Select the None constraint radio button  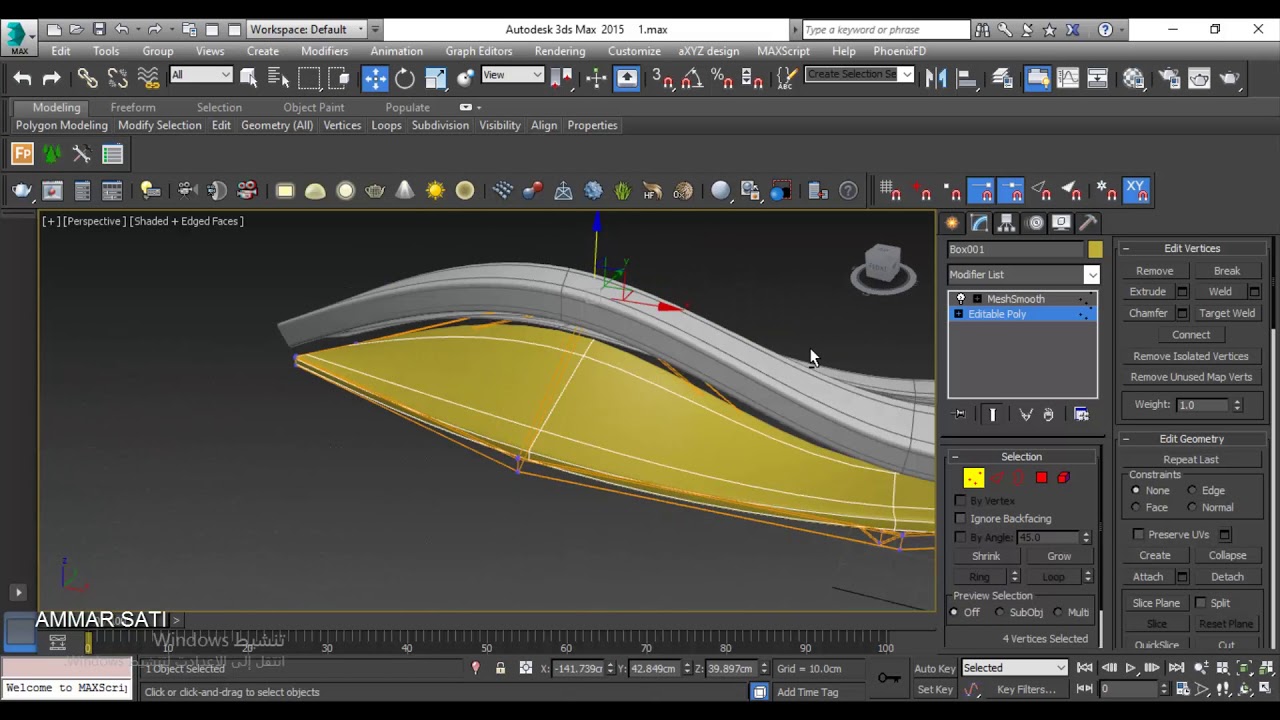[x=1135, y=491]
